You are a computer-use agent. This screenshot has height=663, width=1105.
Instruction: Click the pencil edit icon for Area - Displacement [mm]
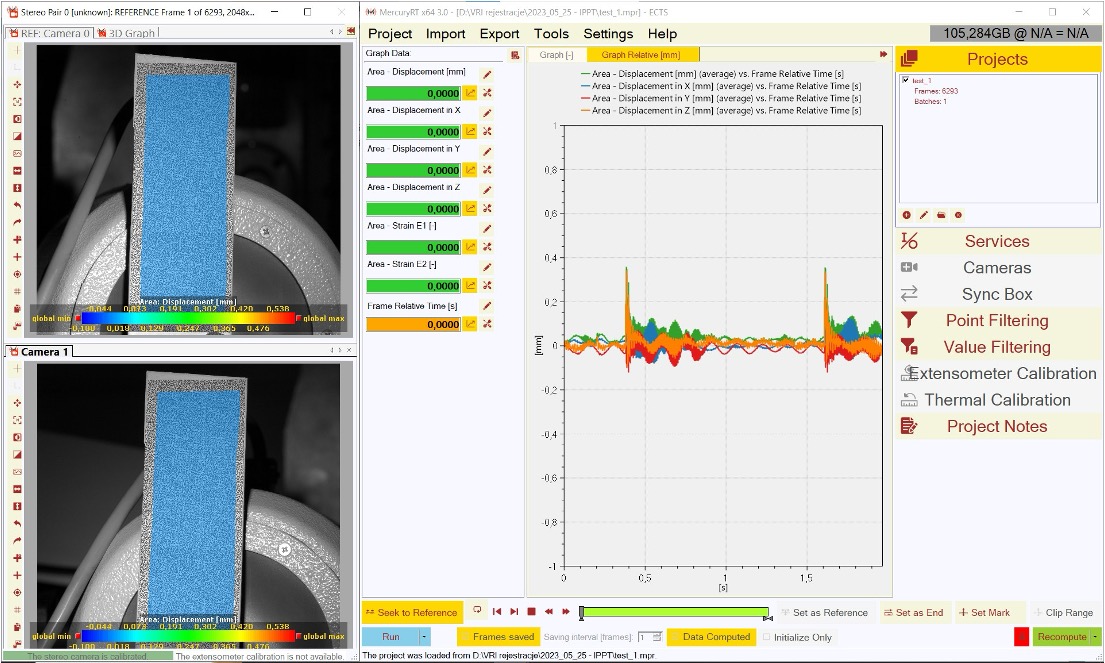coord(487,75)
